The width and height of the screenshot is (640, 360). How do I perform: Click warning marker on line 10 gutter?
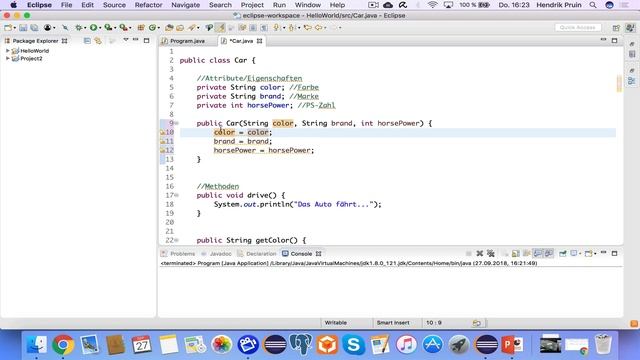162,132
